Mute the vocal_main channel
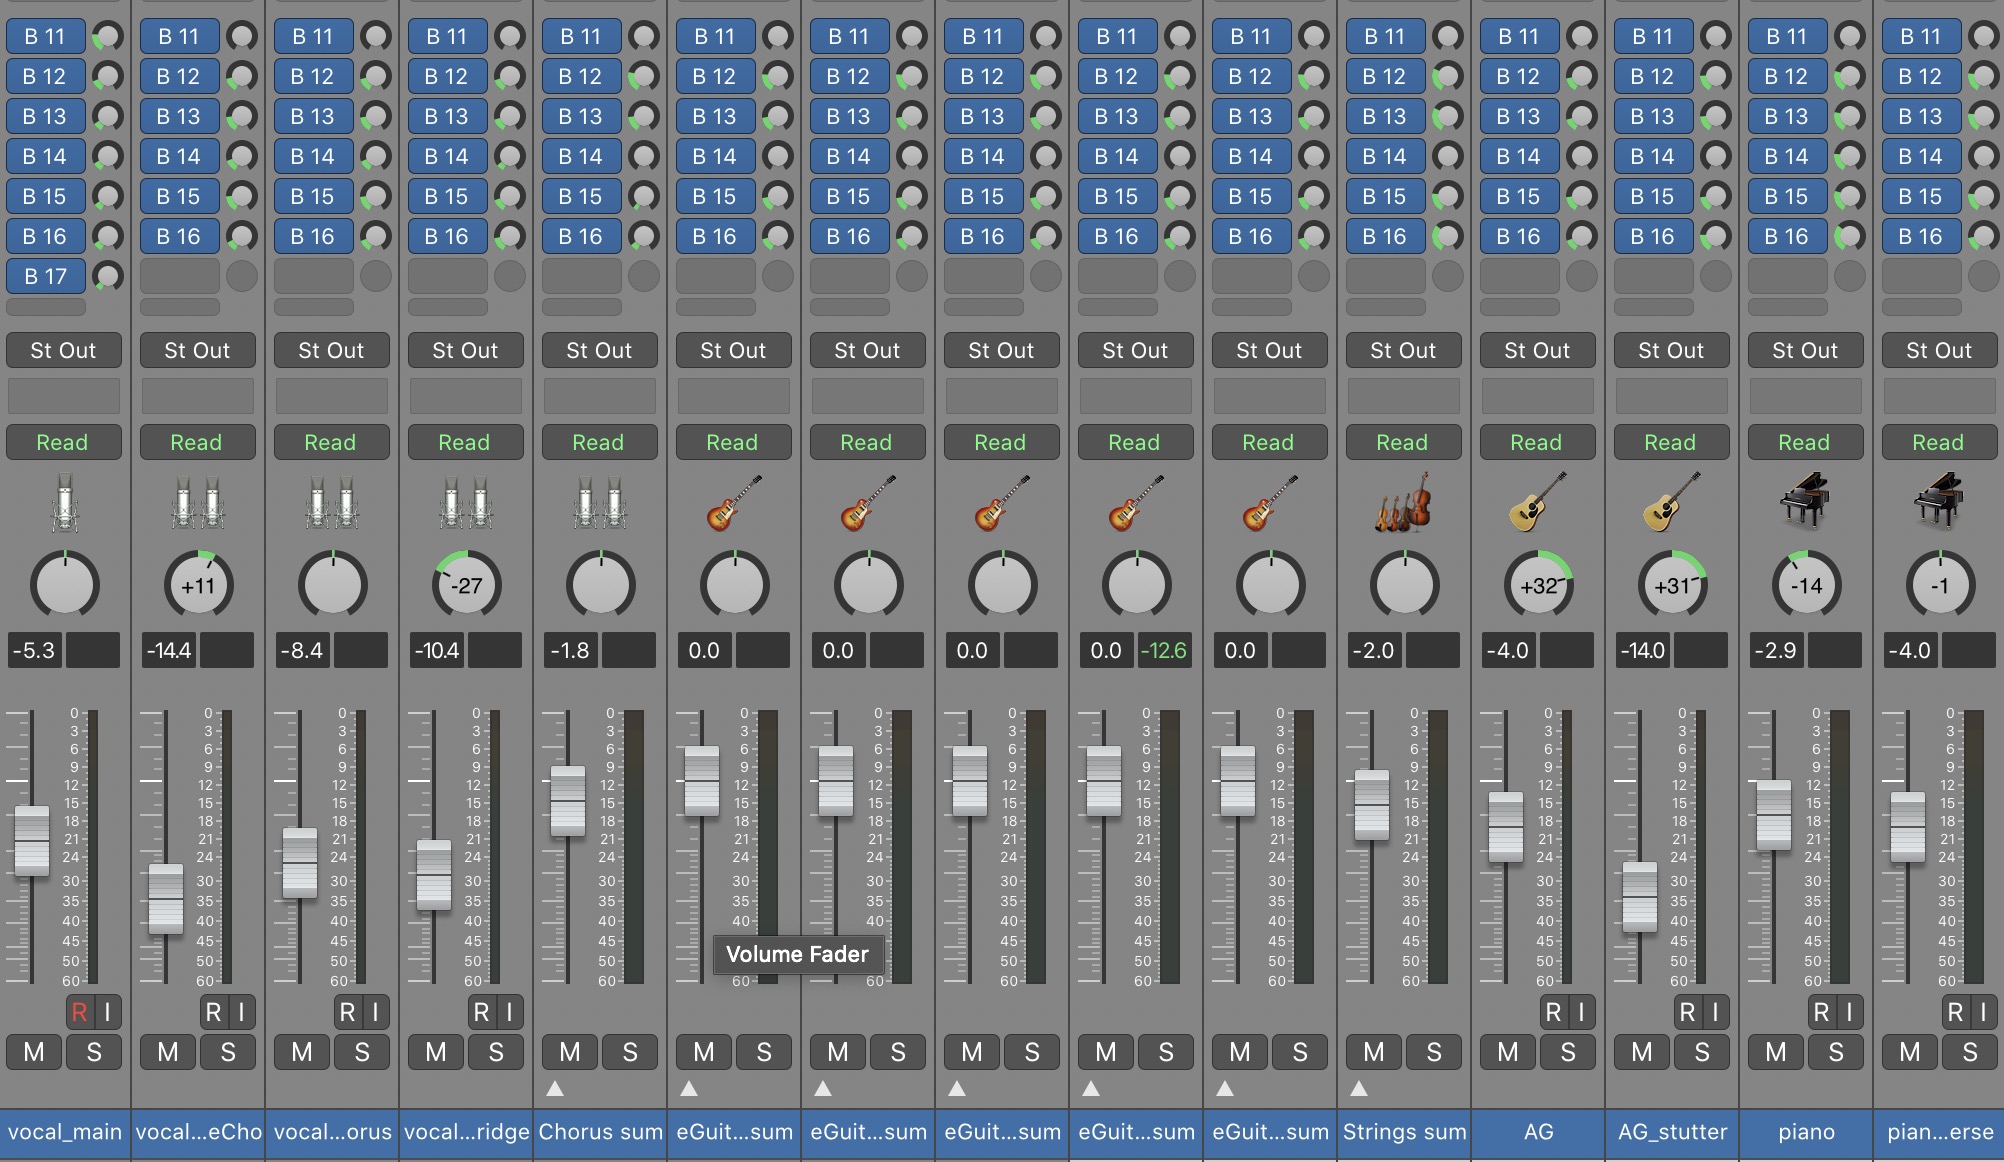The image size is (2004, 1162). click(34, 1052)
